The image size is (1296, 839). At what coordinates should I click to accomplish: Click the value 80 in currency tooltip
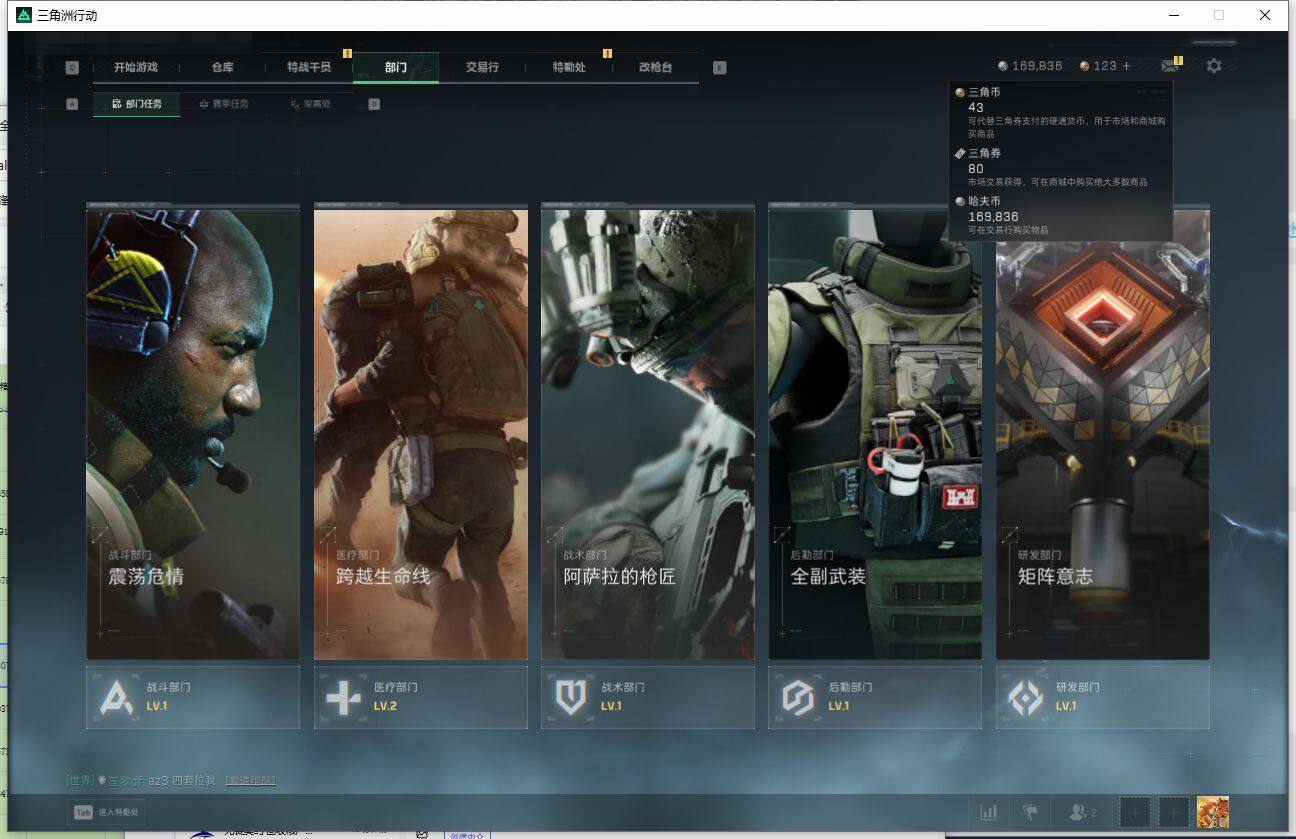[x=976, y=169]
